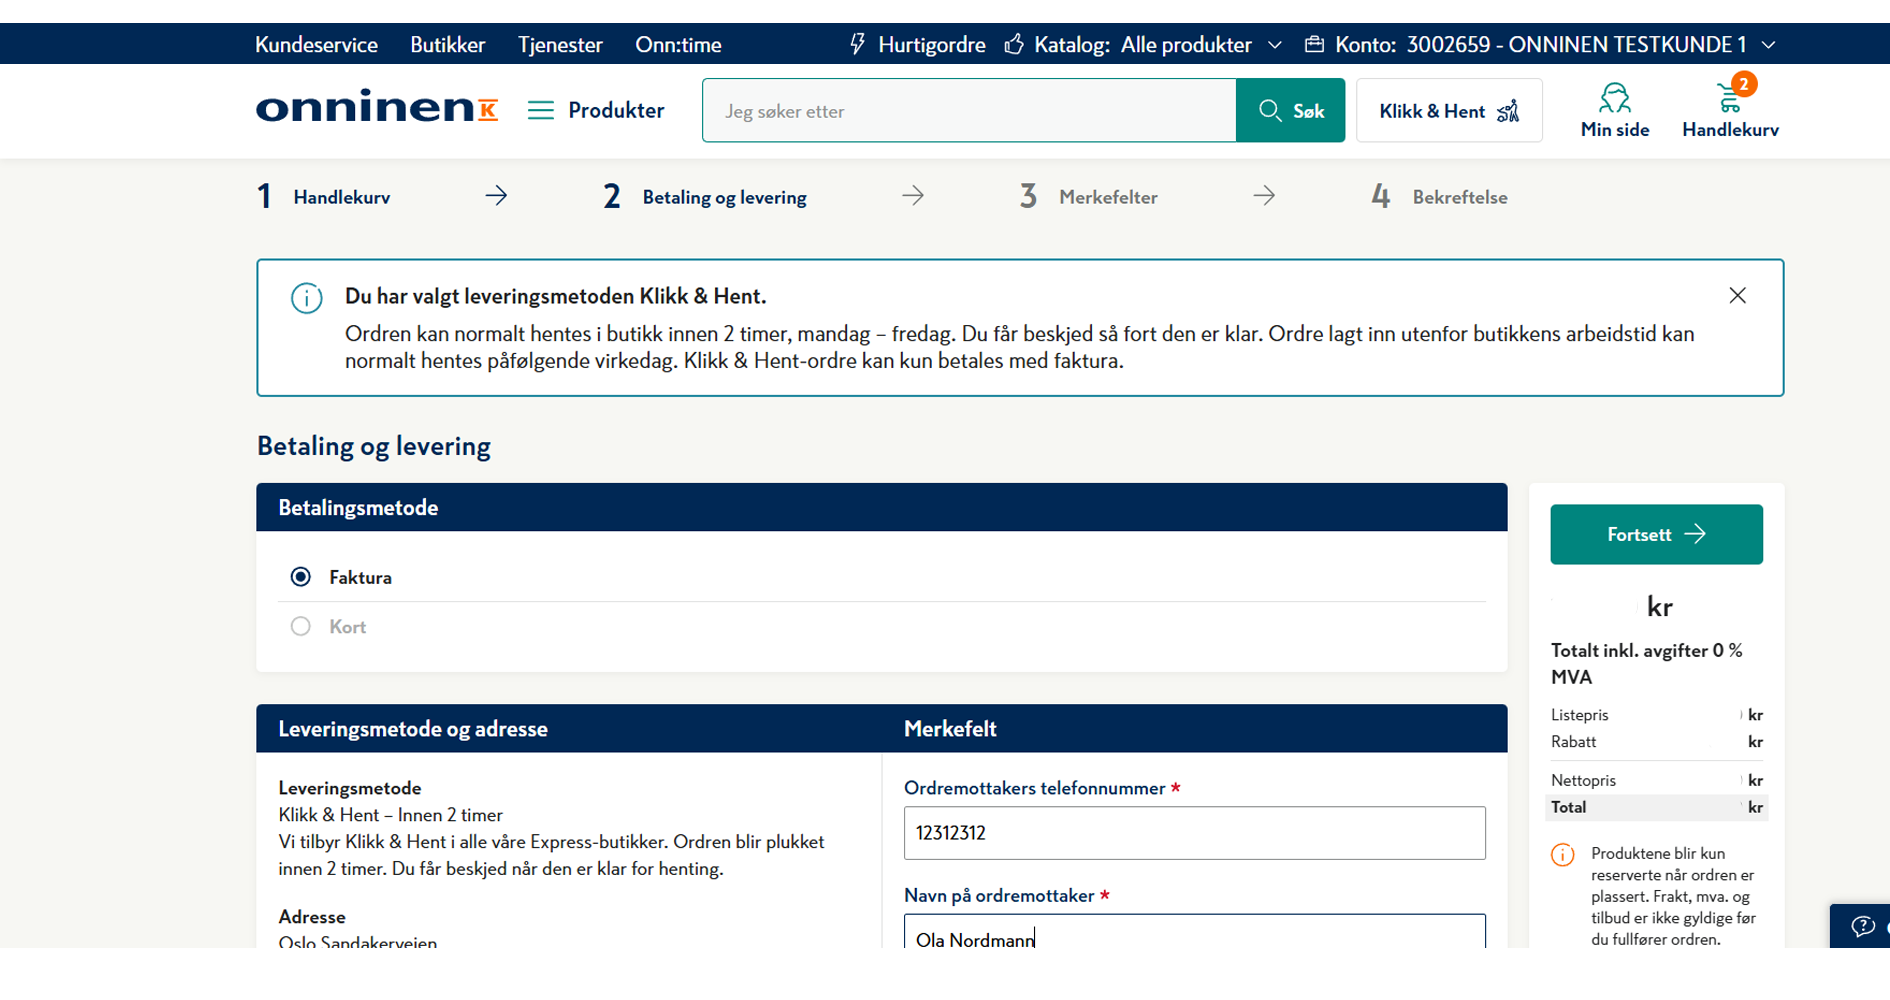Image resolution: width=1890 pixels, height=1000 pixels.
Task: Click the Listepris row in summary
Action: pos(1656,715)
